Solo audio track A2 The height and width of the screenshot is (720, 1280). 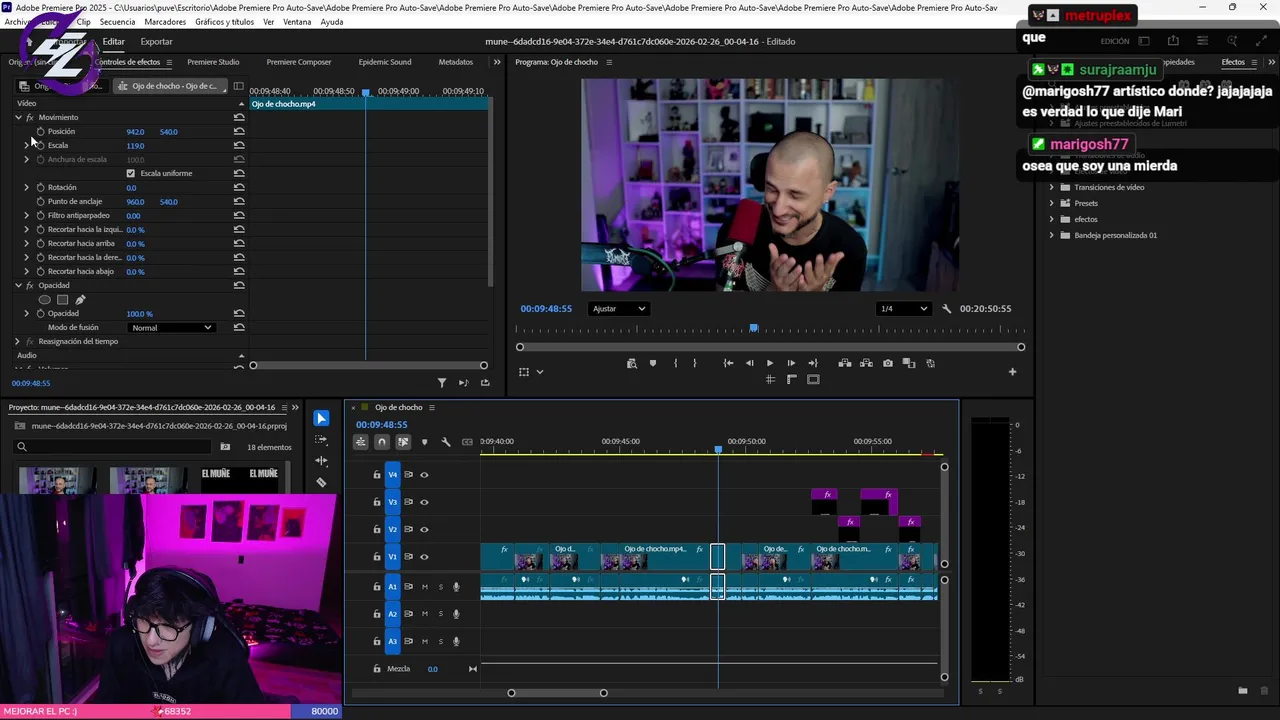pos(440,614)
